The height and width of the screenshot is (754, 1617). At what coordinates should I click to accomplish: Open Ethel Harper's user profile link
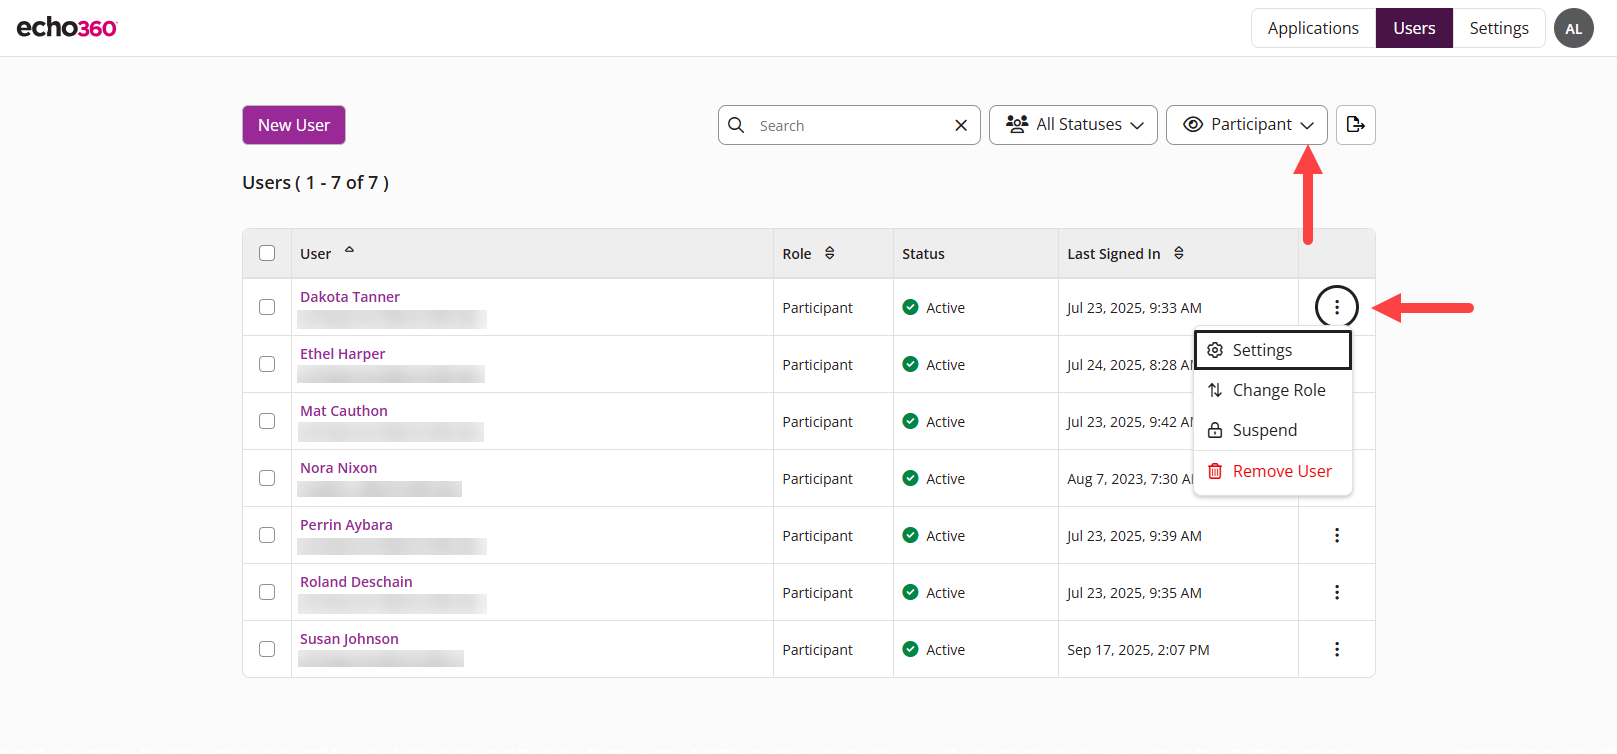point(342,354)
